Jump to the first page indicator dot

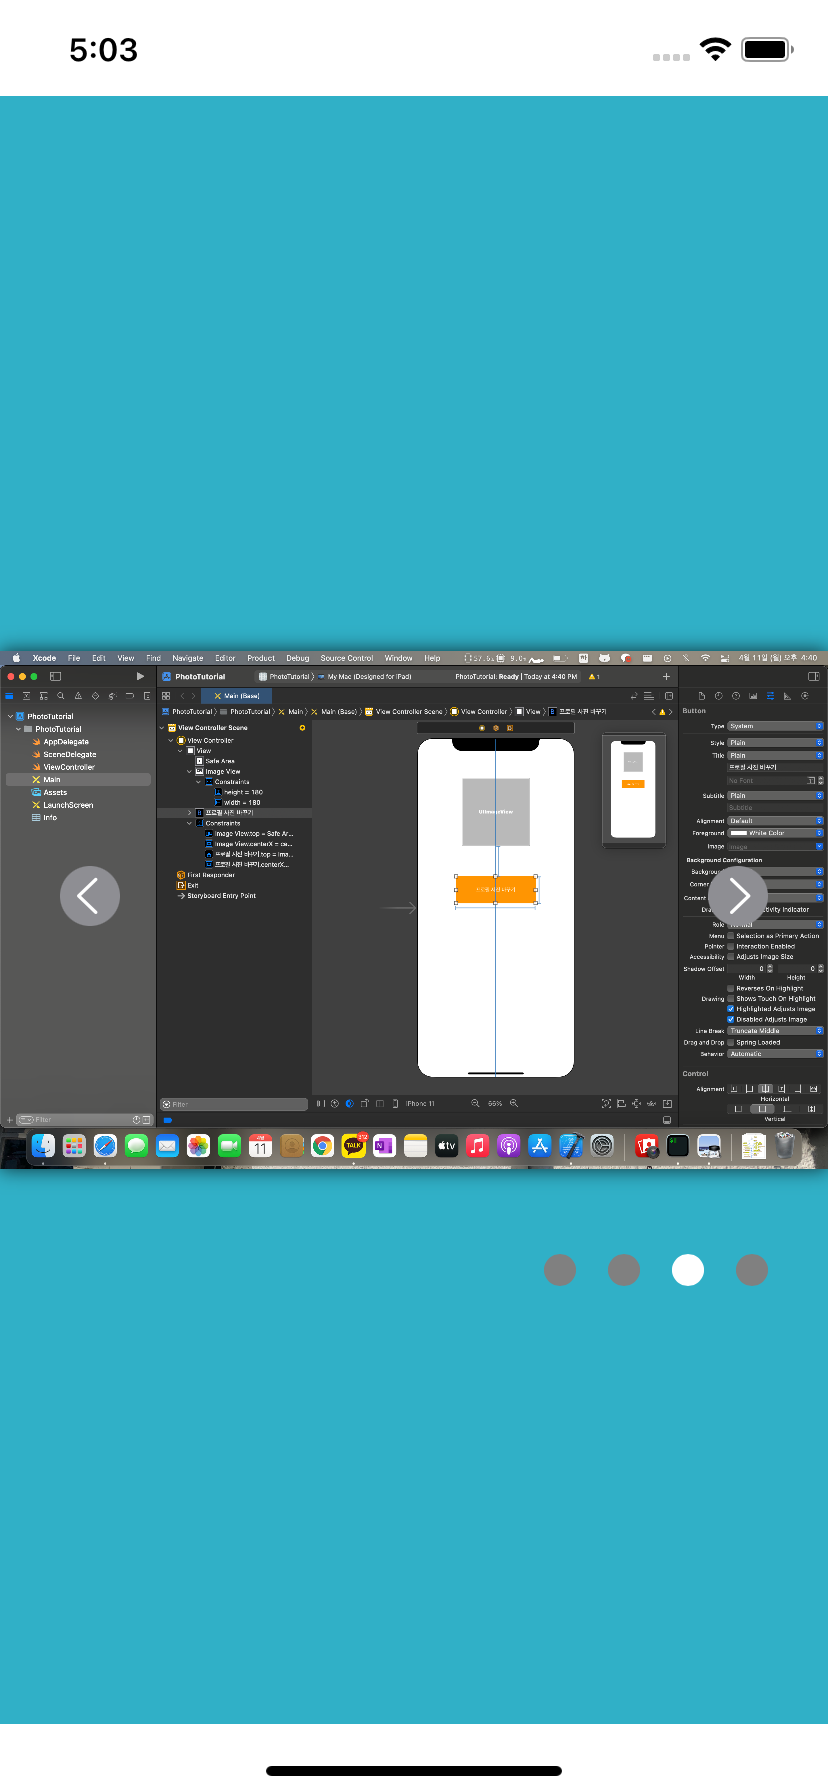coord(560,1270)
